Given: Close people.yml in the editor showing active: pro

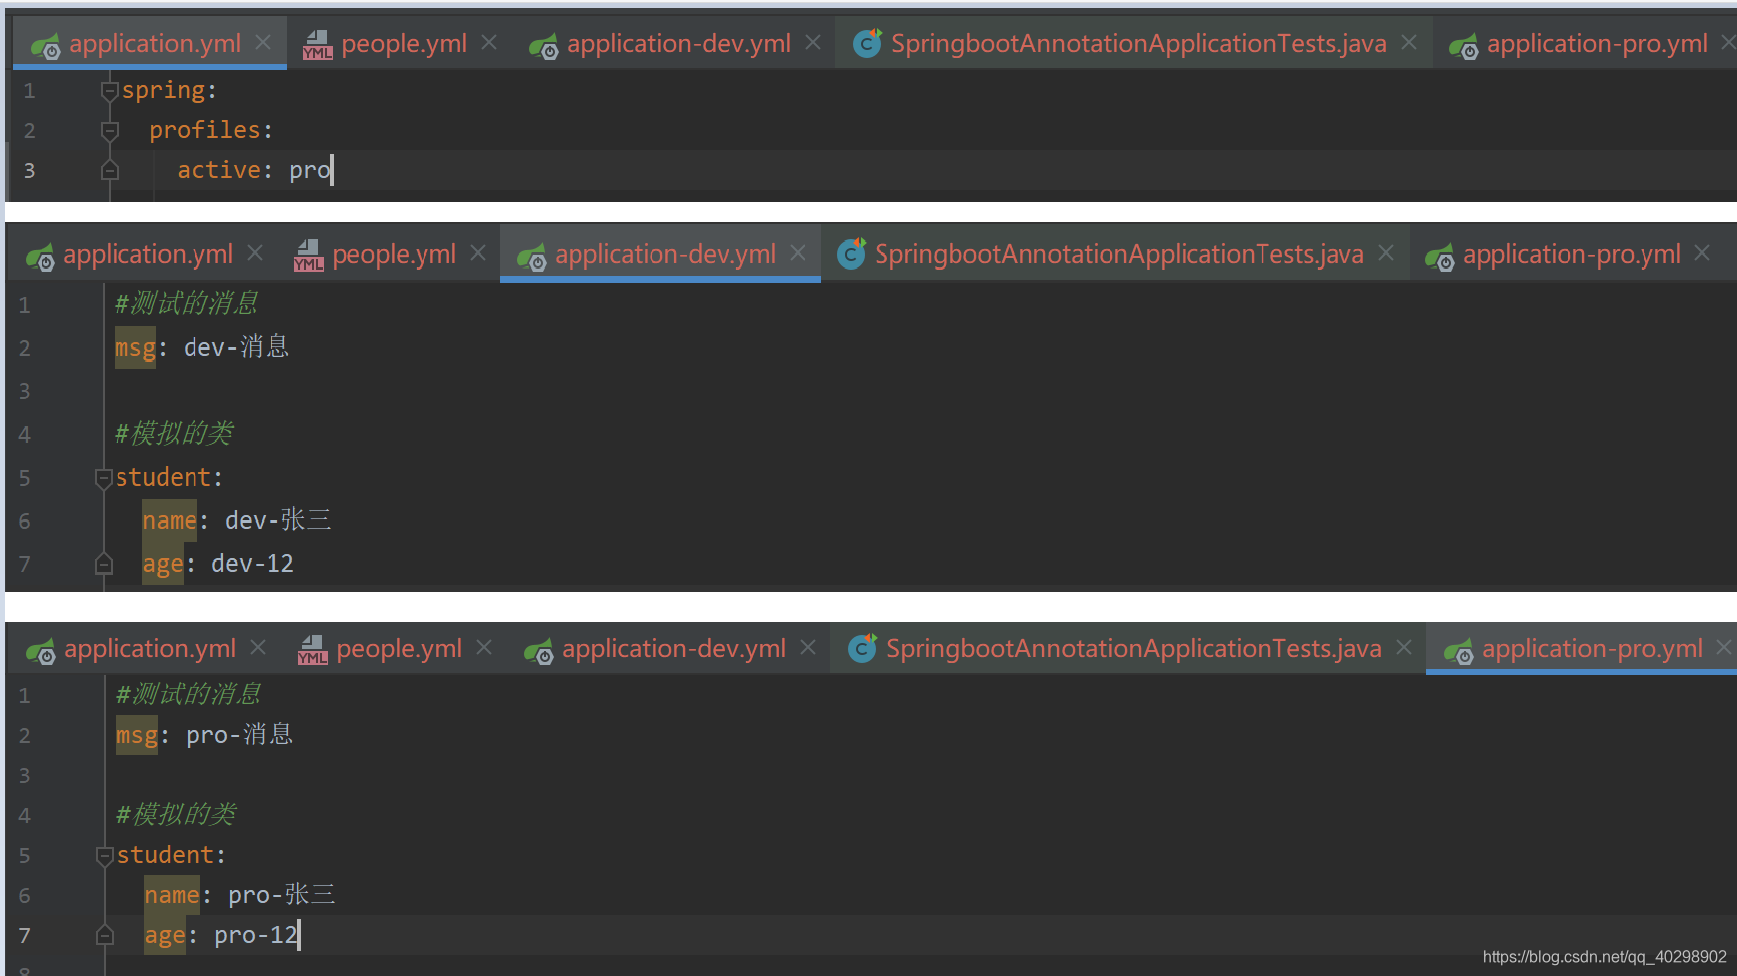Looking at the screenshot, I should 489,42.
